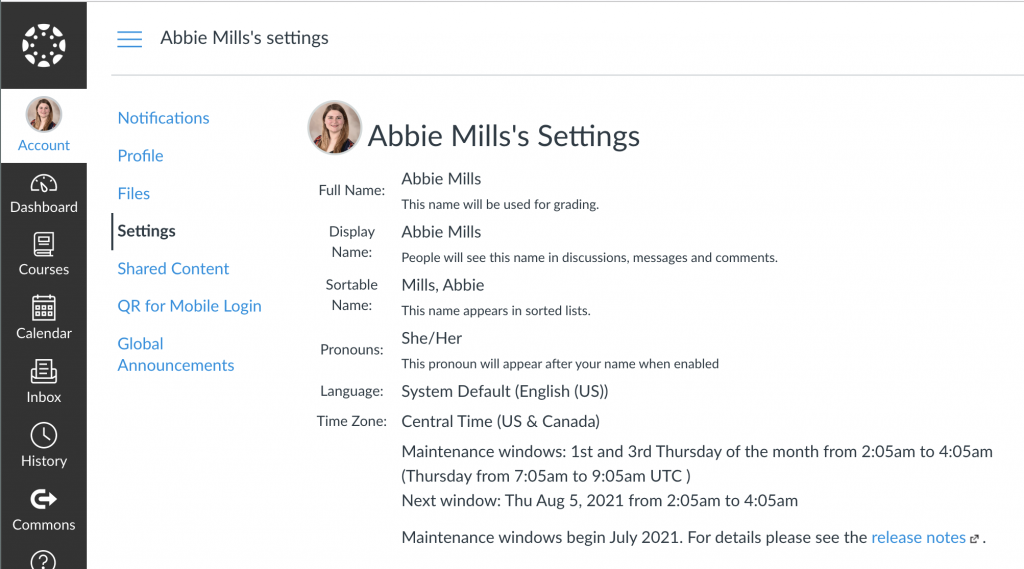
Task: Select the Settings menu item
Action: pyautogui.click(x=146, y=231)
